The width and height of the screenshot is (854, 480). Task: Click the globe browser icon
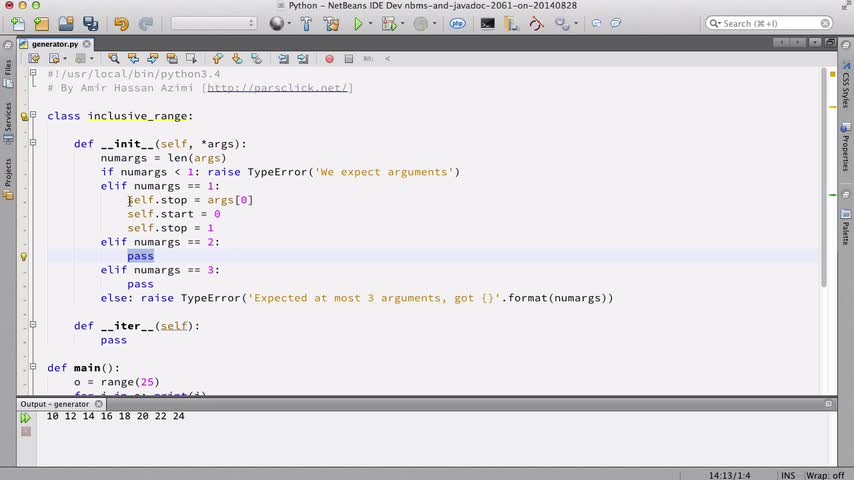pos(277,23)
